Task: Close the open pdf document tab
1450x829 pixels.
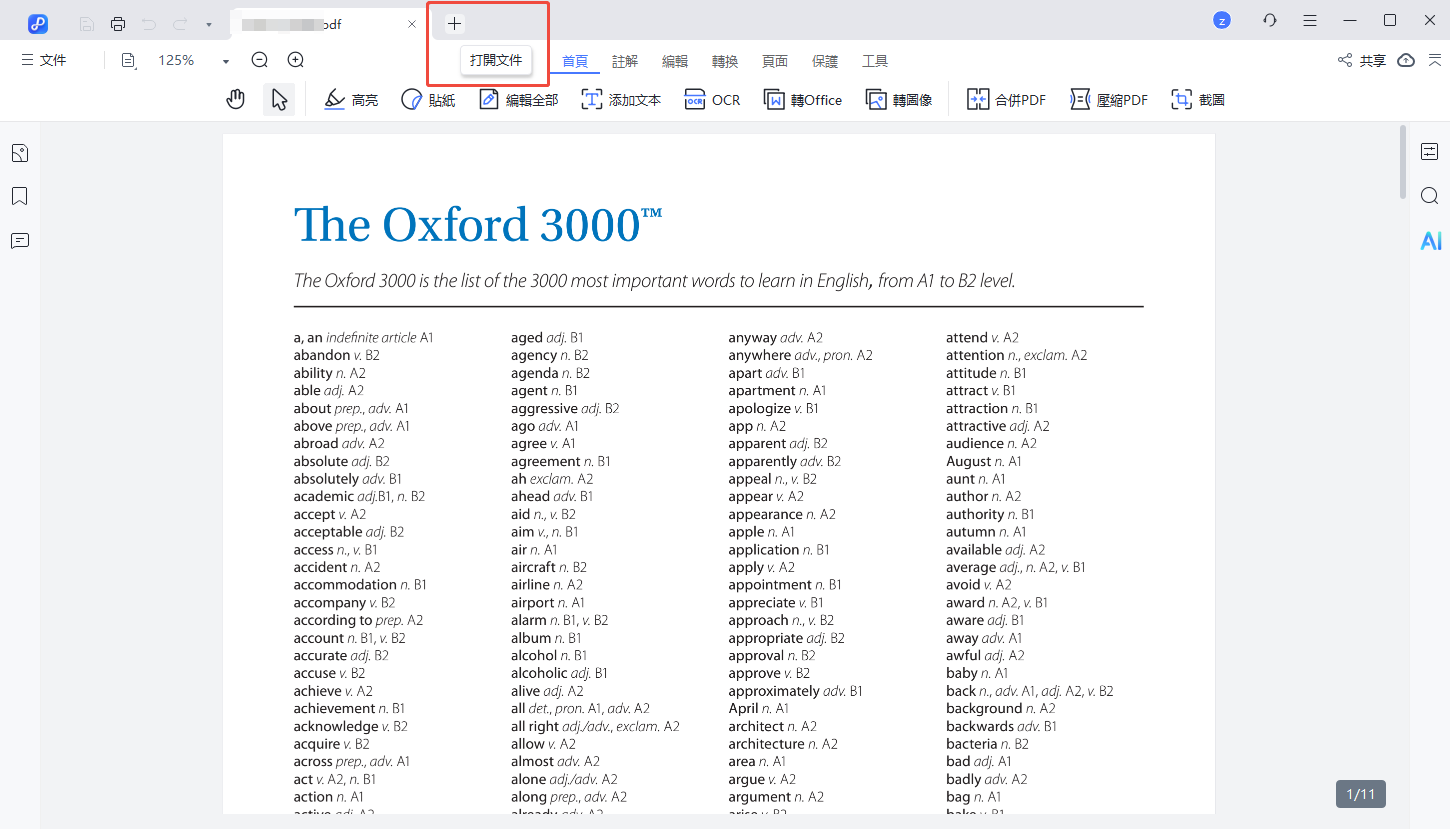Action: click(412, 24)
